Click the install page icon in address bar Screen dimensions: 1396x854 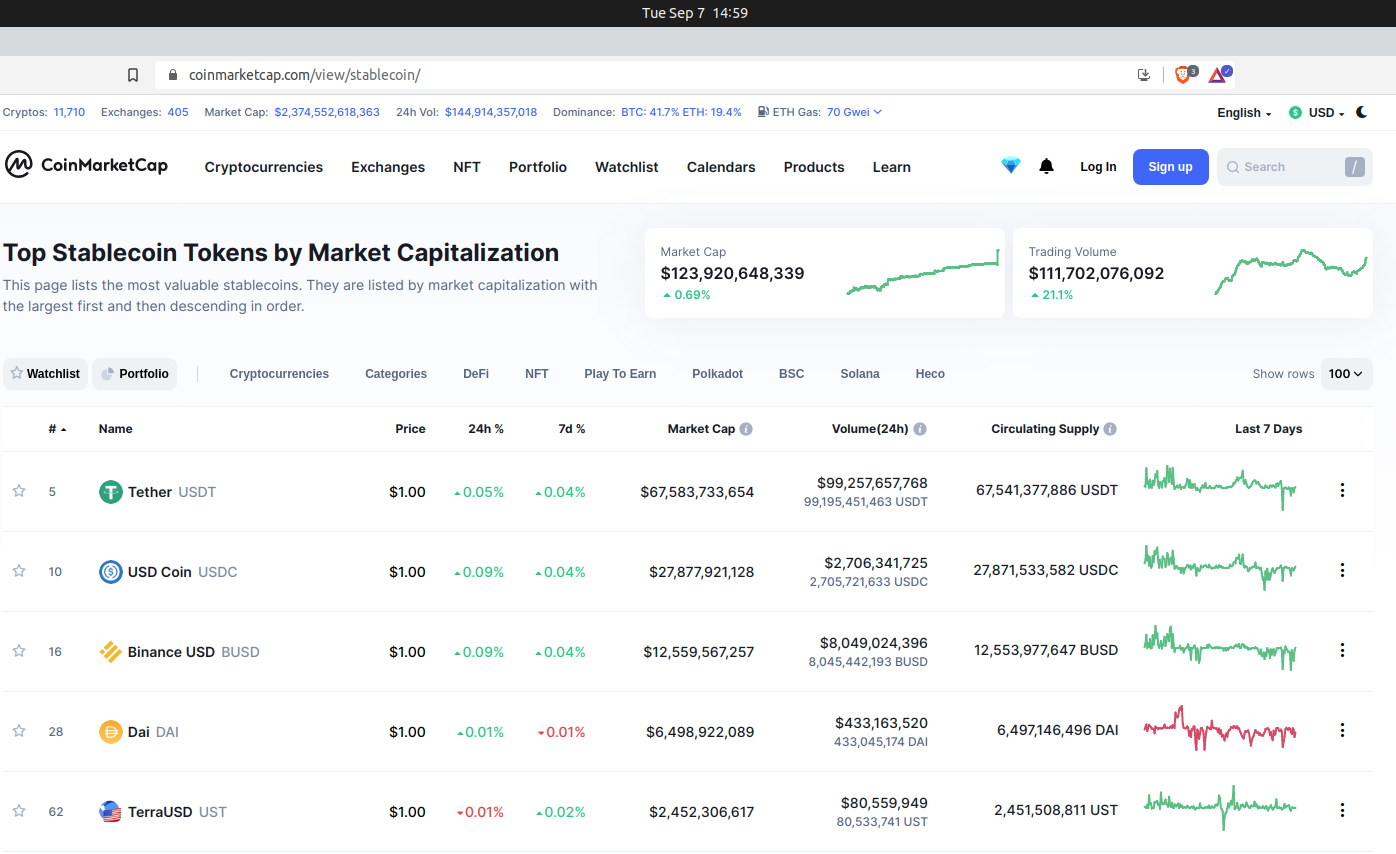(1144, 75)
